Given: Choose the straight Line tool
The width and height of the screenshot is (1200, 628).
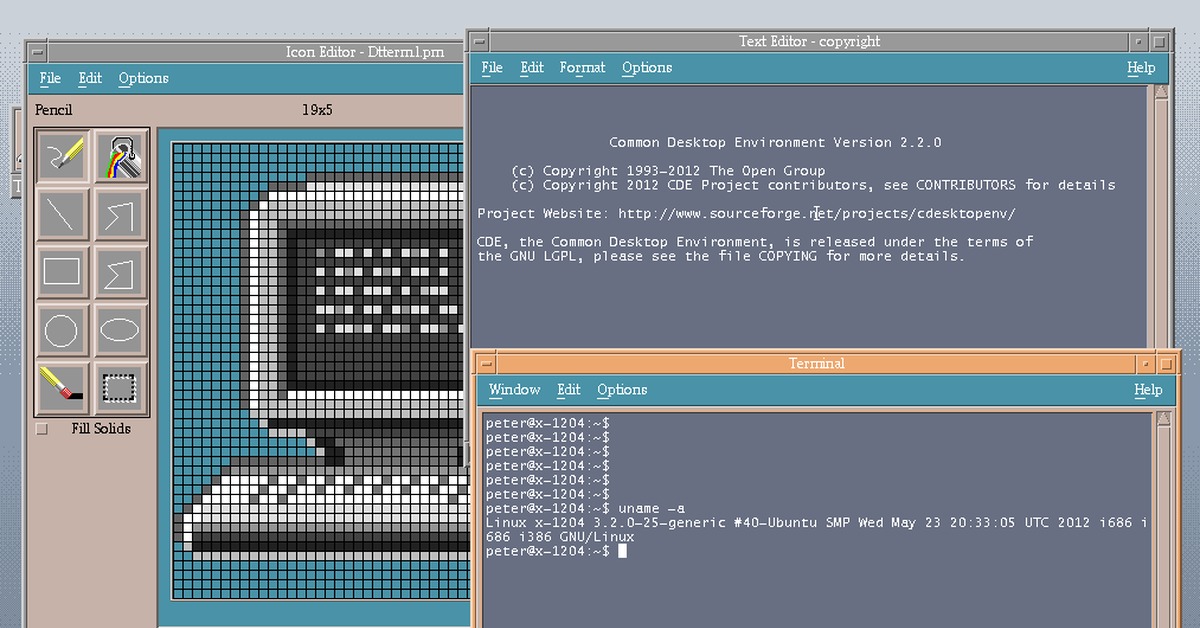Looking at the screenshot, I should [62, 213].
